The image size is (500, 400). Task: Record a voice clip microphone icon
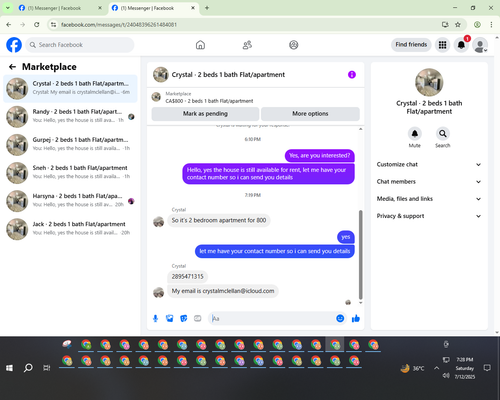(x=155, y=318)
